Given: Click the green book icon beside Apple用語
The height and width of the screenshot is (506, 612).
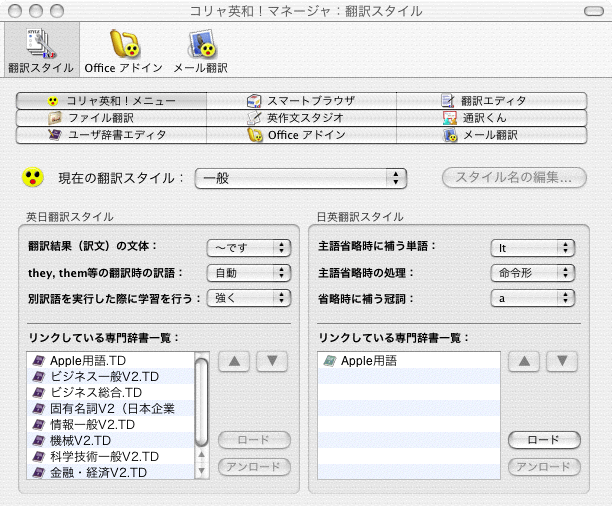Looking at the screenshot, I should tap(330, 360).
